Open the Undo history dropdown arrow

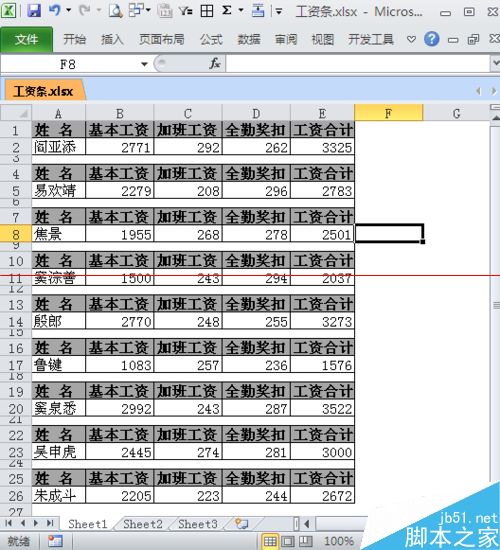[68, 11]
